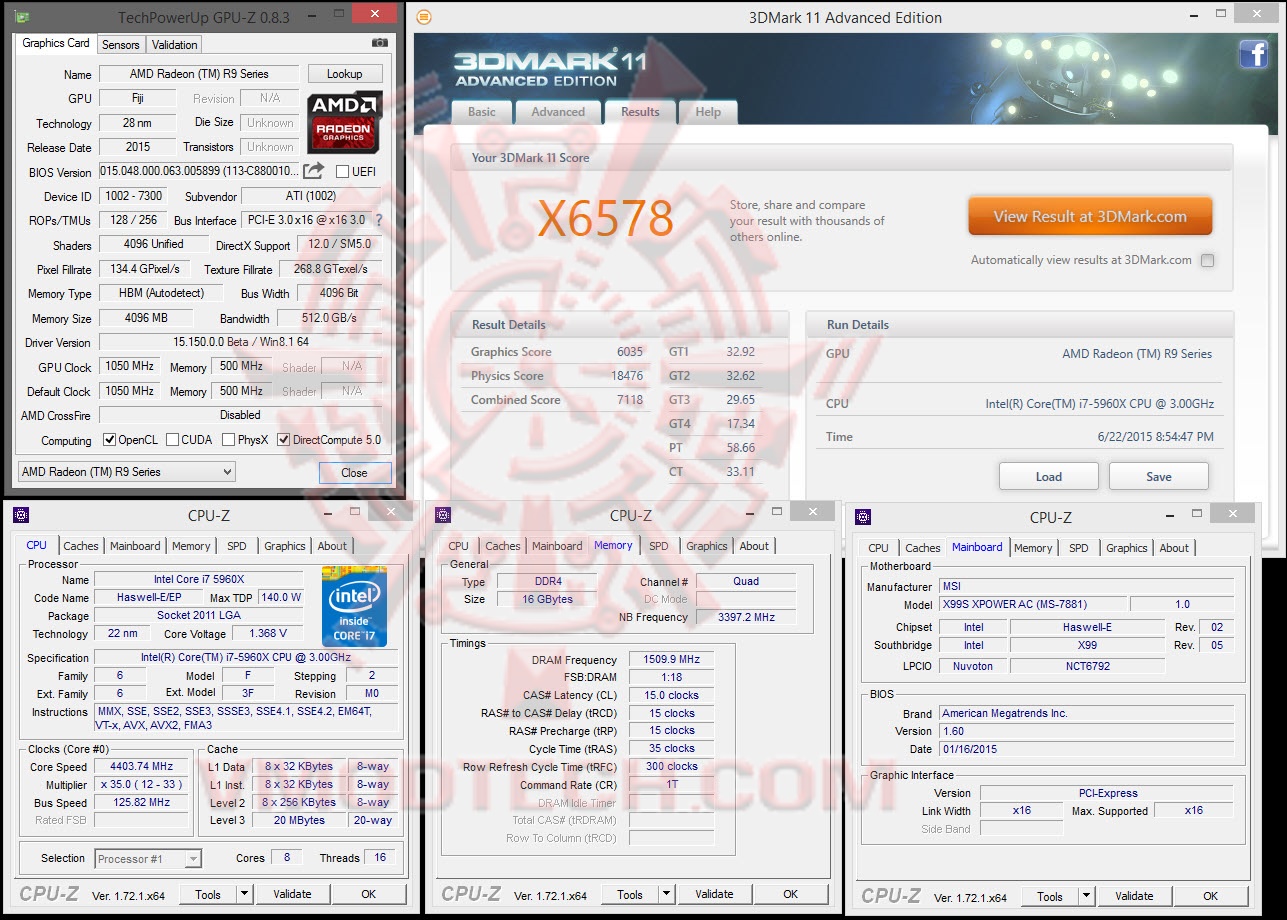Click the Driver Version field in GPU-Z
The width and height of the screenshot is (1287, 920).
click(240, 342)
